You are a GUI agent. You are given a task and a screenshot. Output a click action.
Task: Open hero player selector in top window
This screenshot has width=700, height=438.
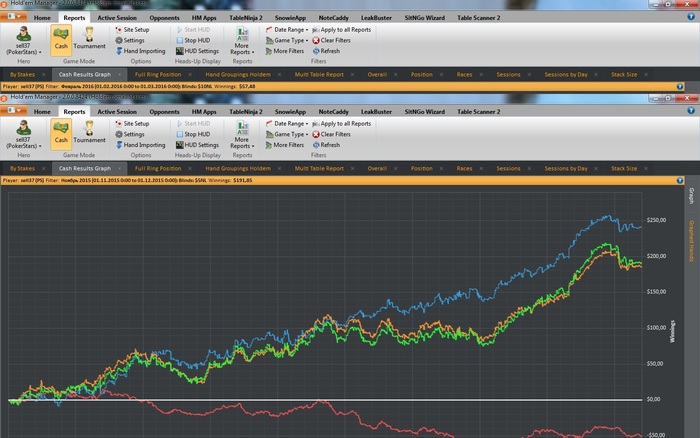pyautogui.click(x=23, y=40)
